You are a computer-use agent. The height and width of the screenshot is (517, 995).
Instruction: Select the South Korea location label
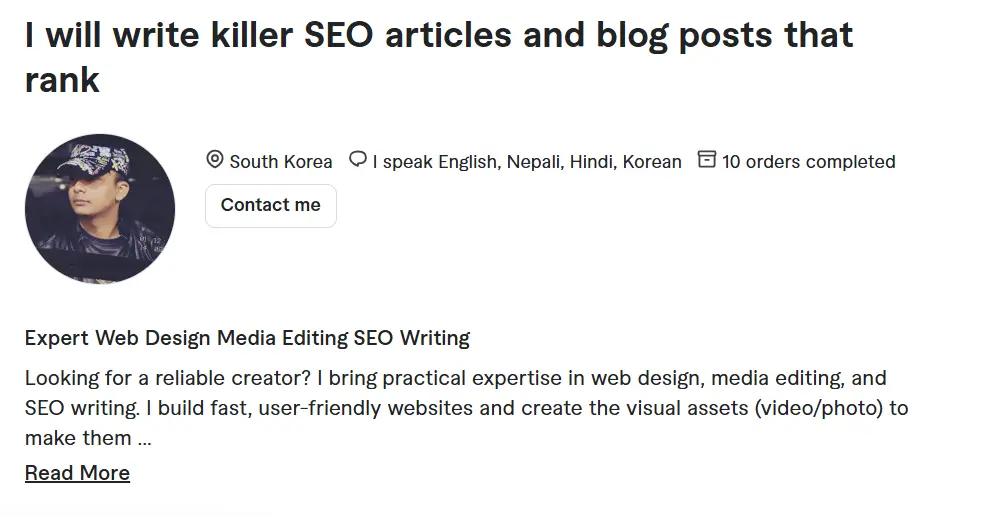281,162
